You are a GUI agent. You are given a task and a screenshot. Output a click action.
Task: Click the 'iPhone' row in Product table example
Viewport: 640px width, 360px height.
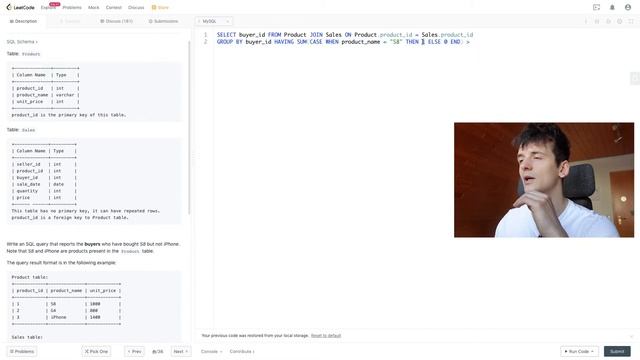pos(66,317)
